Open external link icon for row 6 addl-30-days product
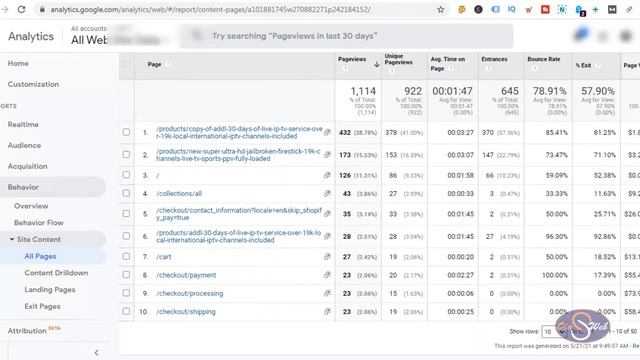640x360 pixels. pos(327,236)
